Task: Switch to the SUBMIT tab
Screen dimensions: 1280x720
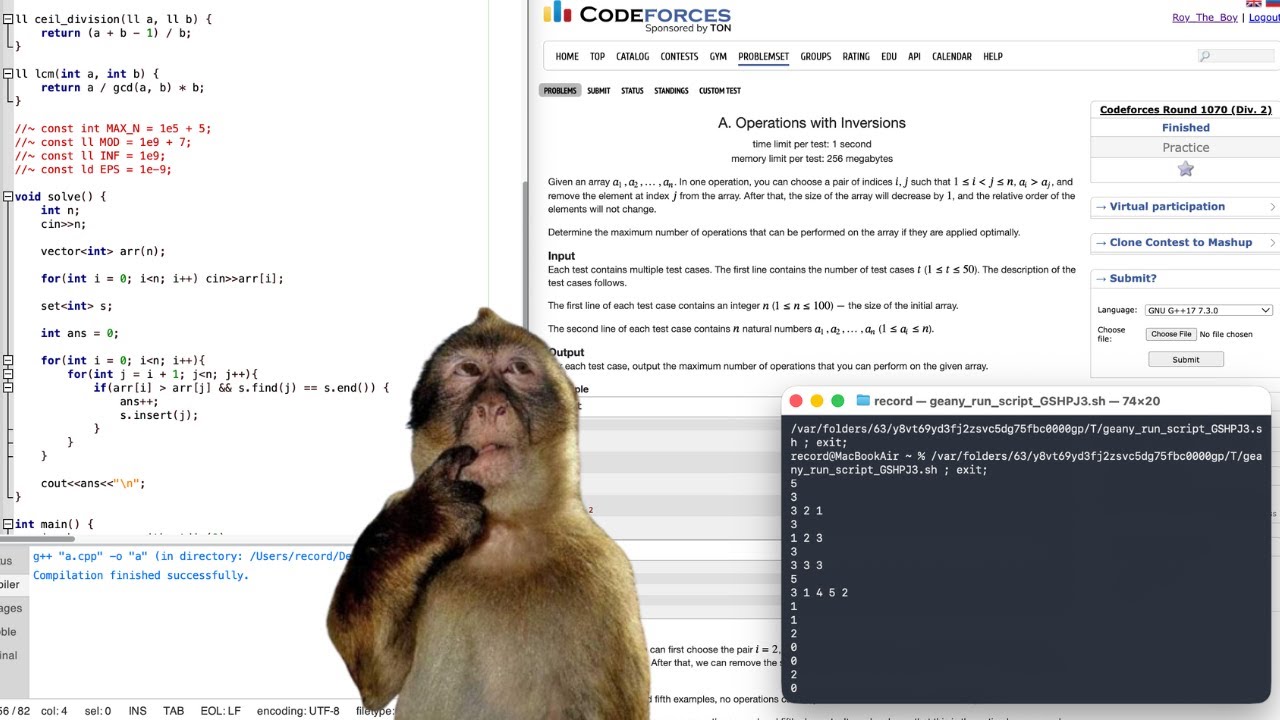Action: [x=599, y=91]
